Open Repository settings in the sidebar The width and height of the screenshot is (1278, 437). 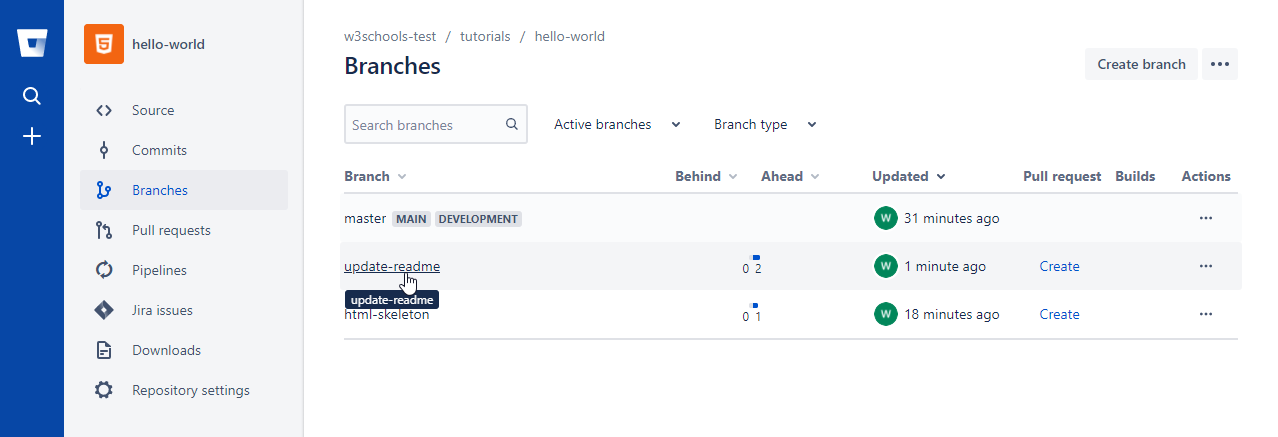pyautogui.click(x=190, y=390)
